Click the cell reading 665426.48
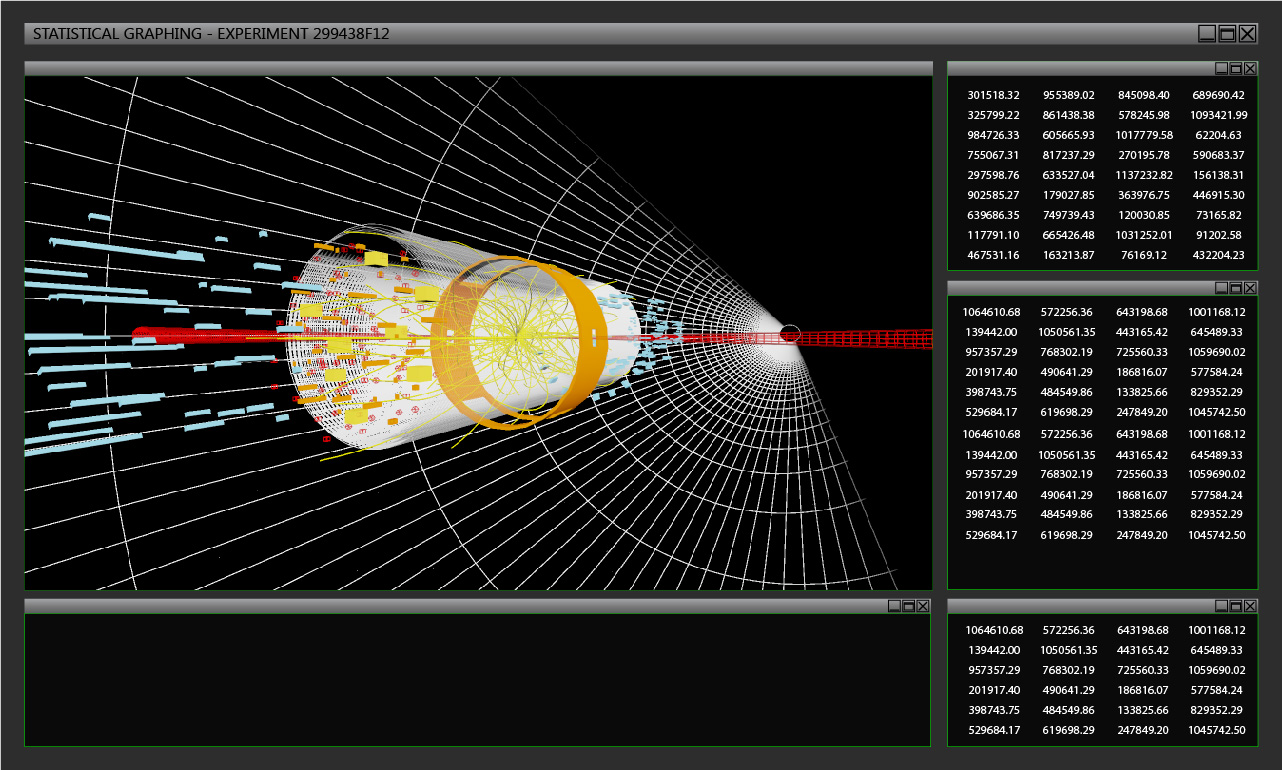This screenshot has width=1282, height=770. (x=1069, y=235)
